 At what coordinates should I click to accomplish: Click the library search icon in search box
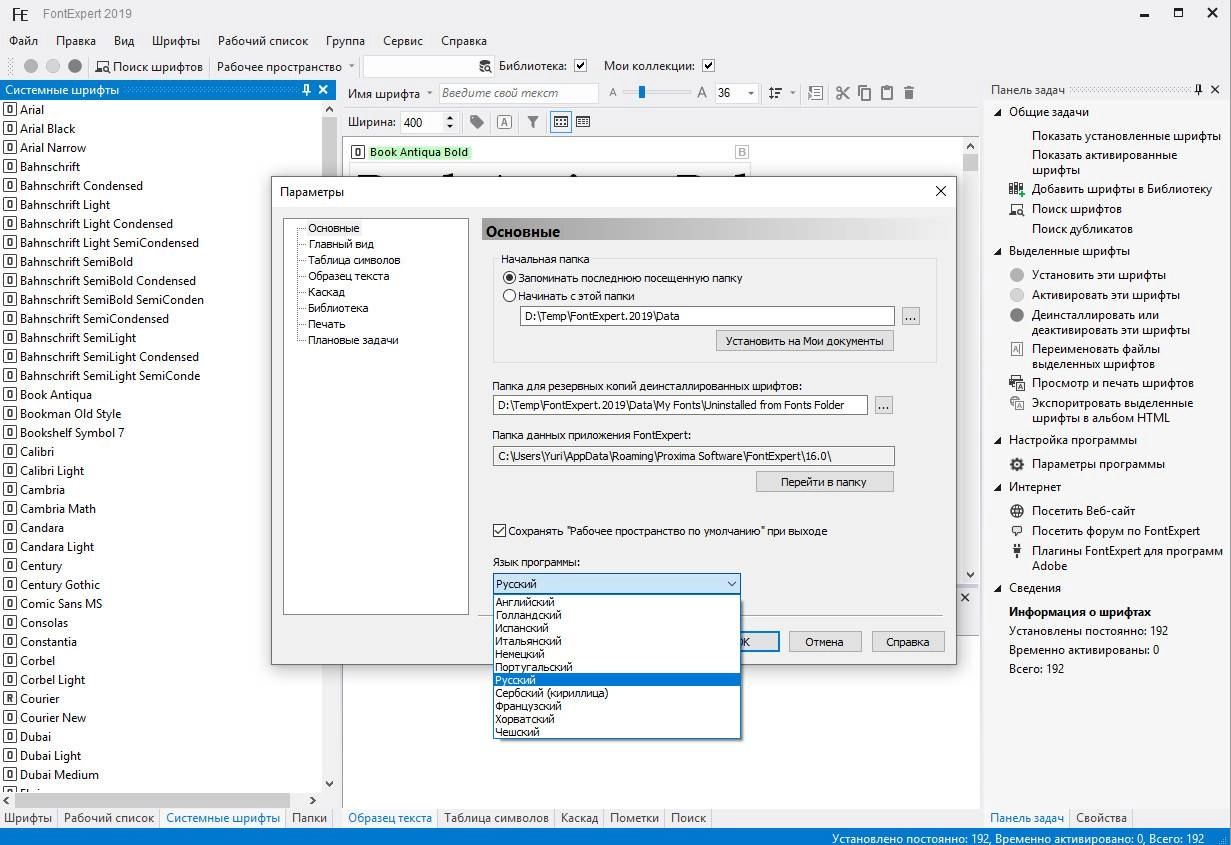486,66
